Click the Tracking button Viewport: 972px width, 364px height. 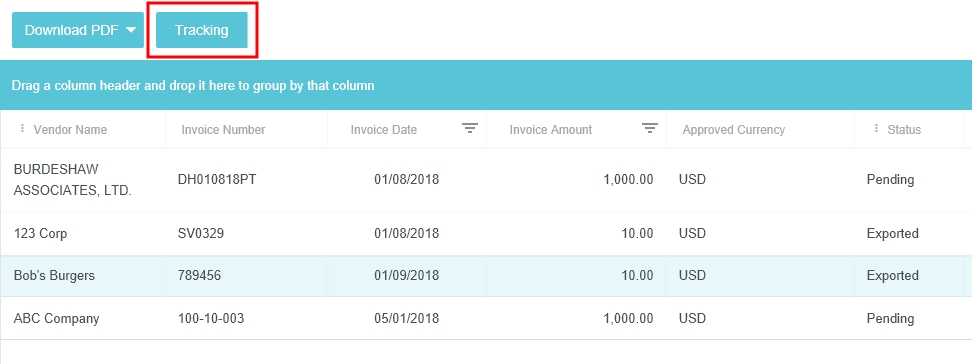[201, 30]
